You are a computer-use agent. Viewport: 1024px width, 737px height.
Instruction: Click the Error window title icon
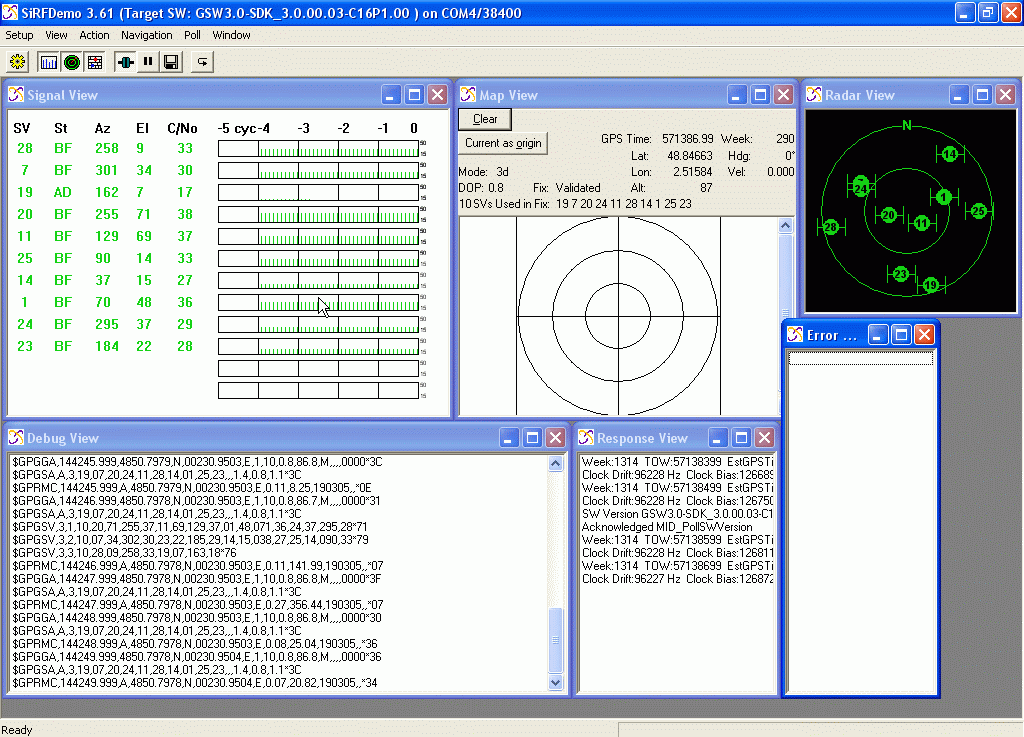tap(795, 334)
